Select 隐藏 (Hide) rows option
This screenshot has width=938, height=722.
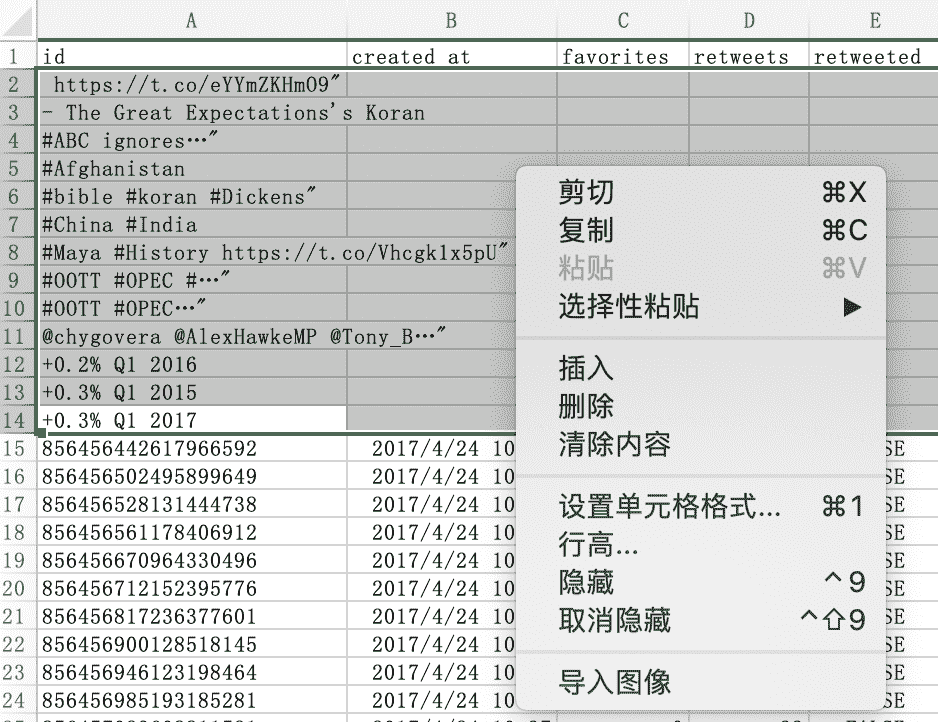[x=586, y=582]
